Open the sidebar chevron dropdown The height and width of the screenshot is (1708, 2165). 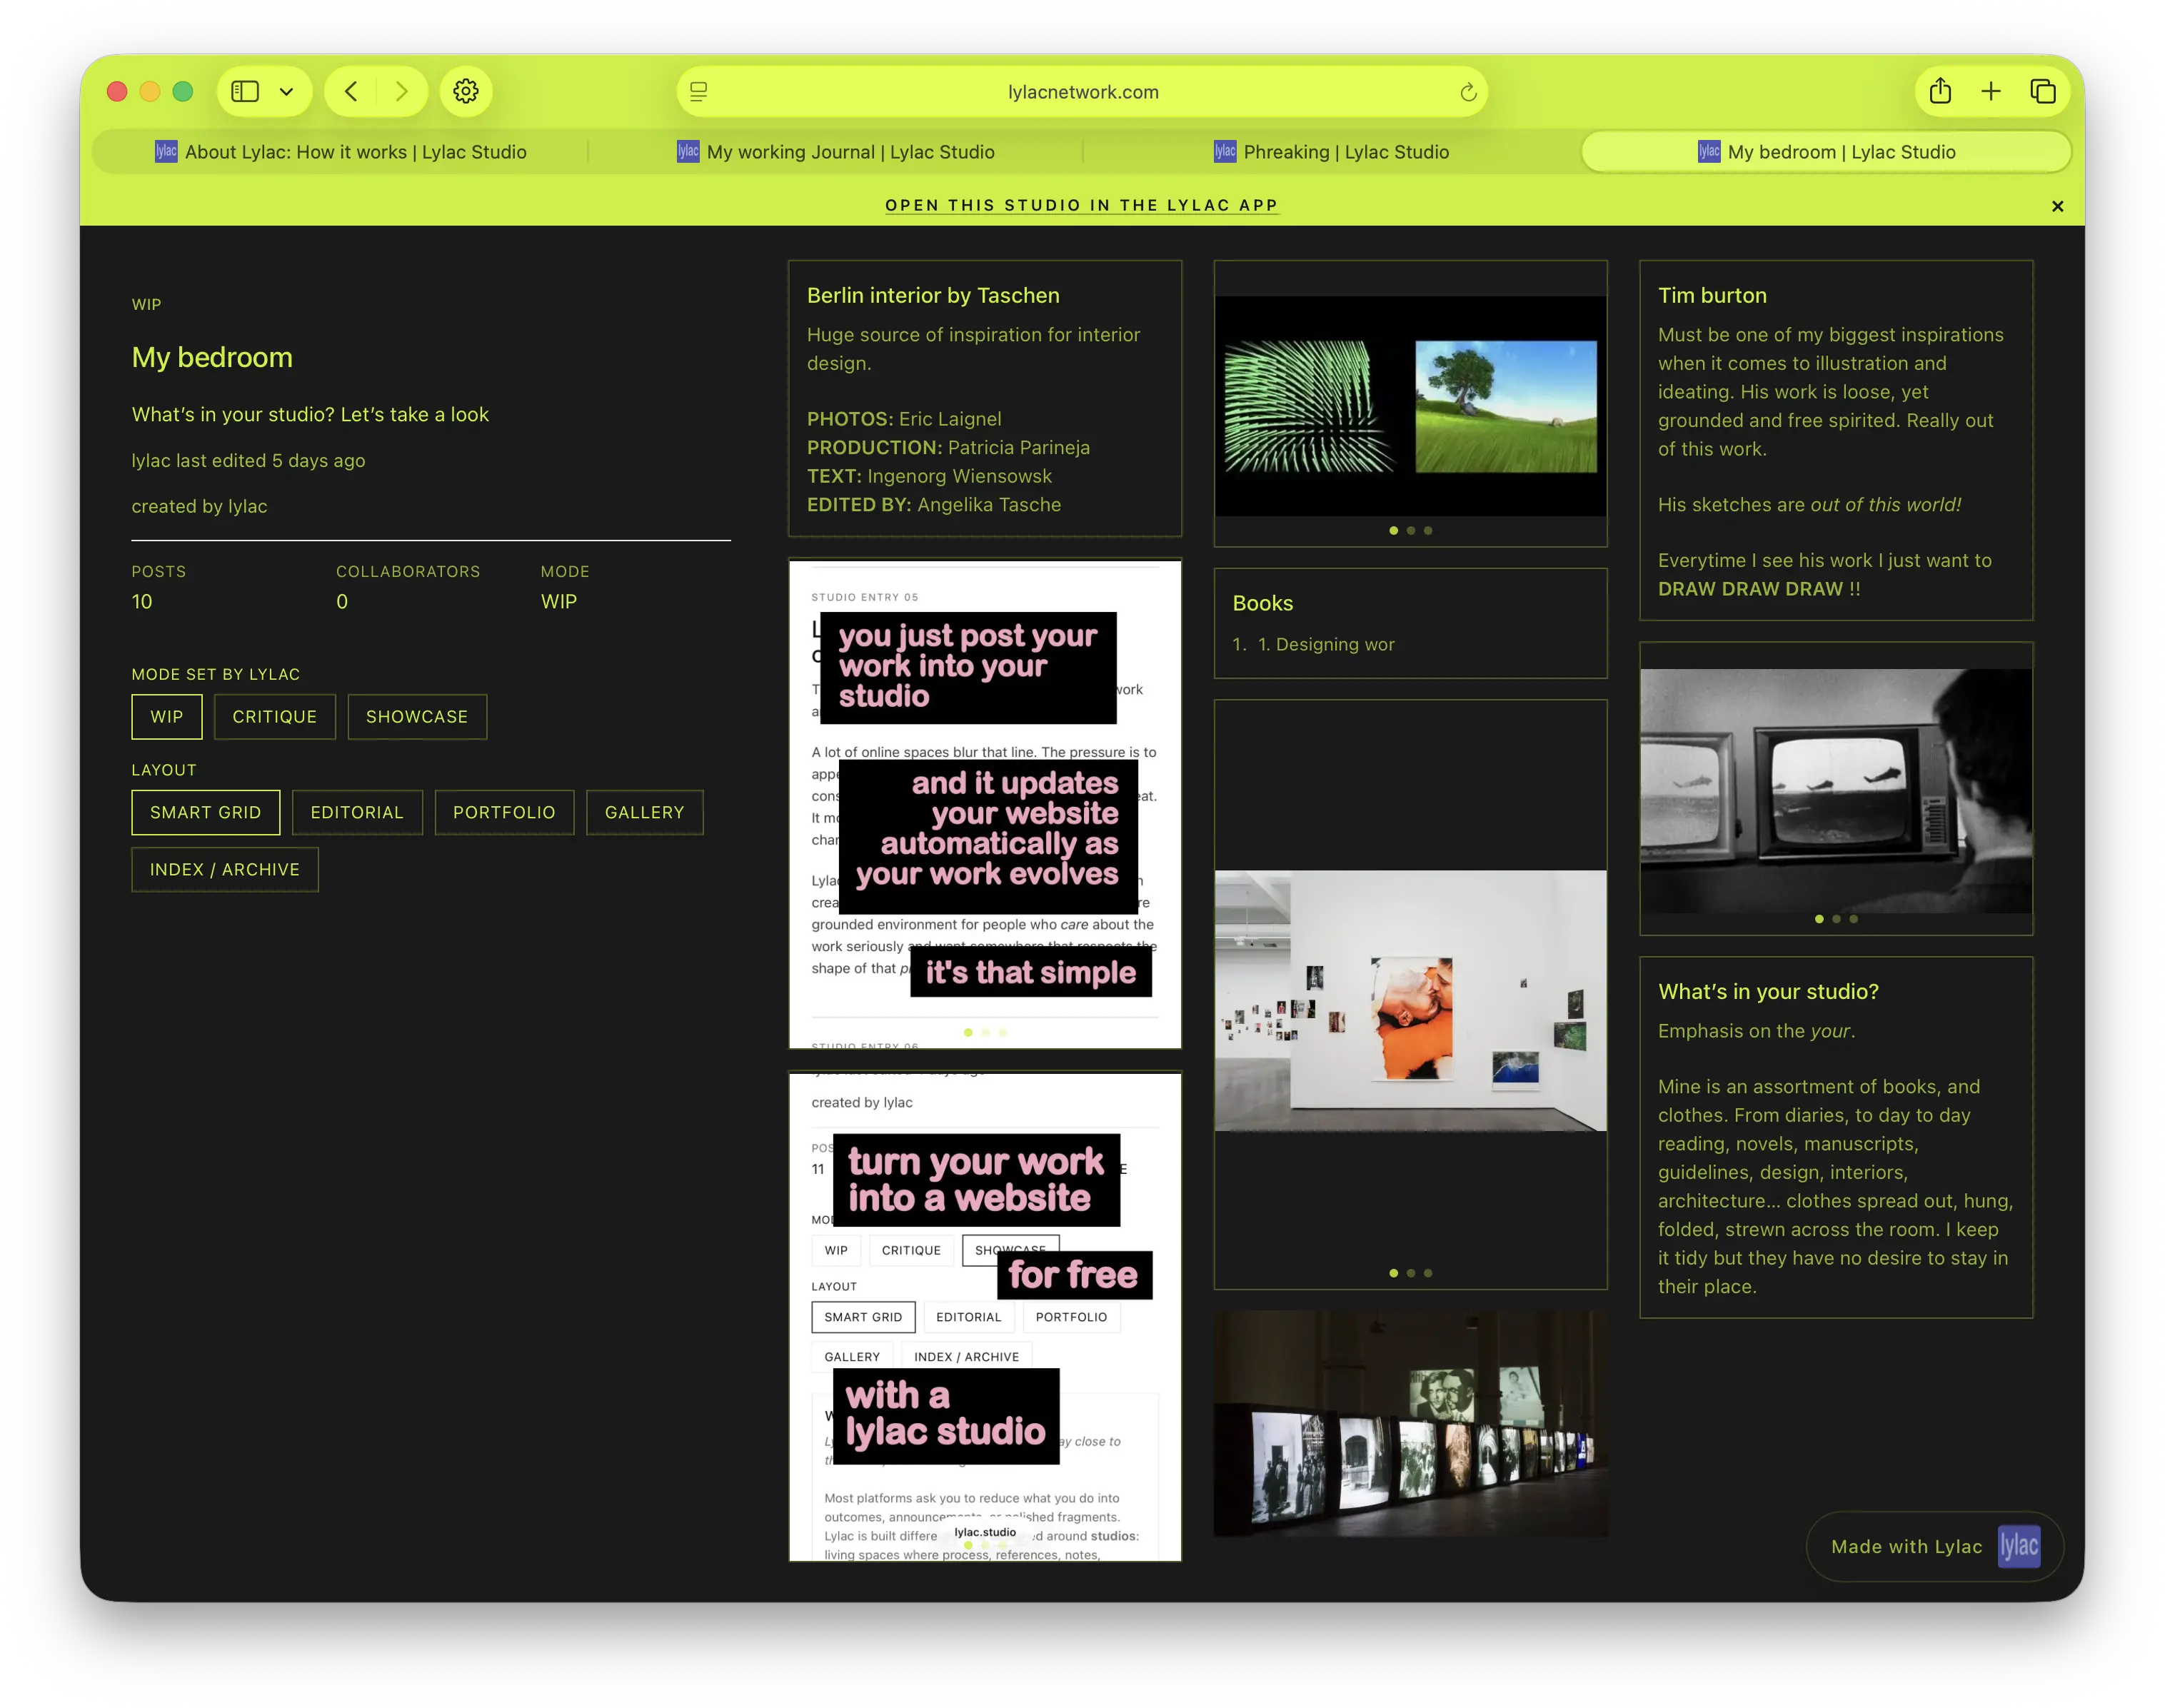pos(288,91)
